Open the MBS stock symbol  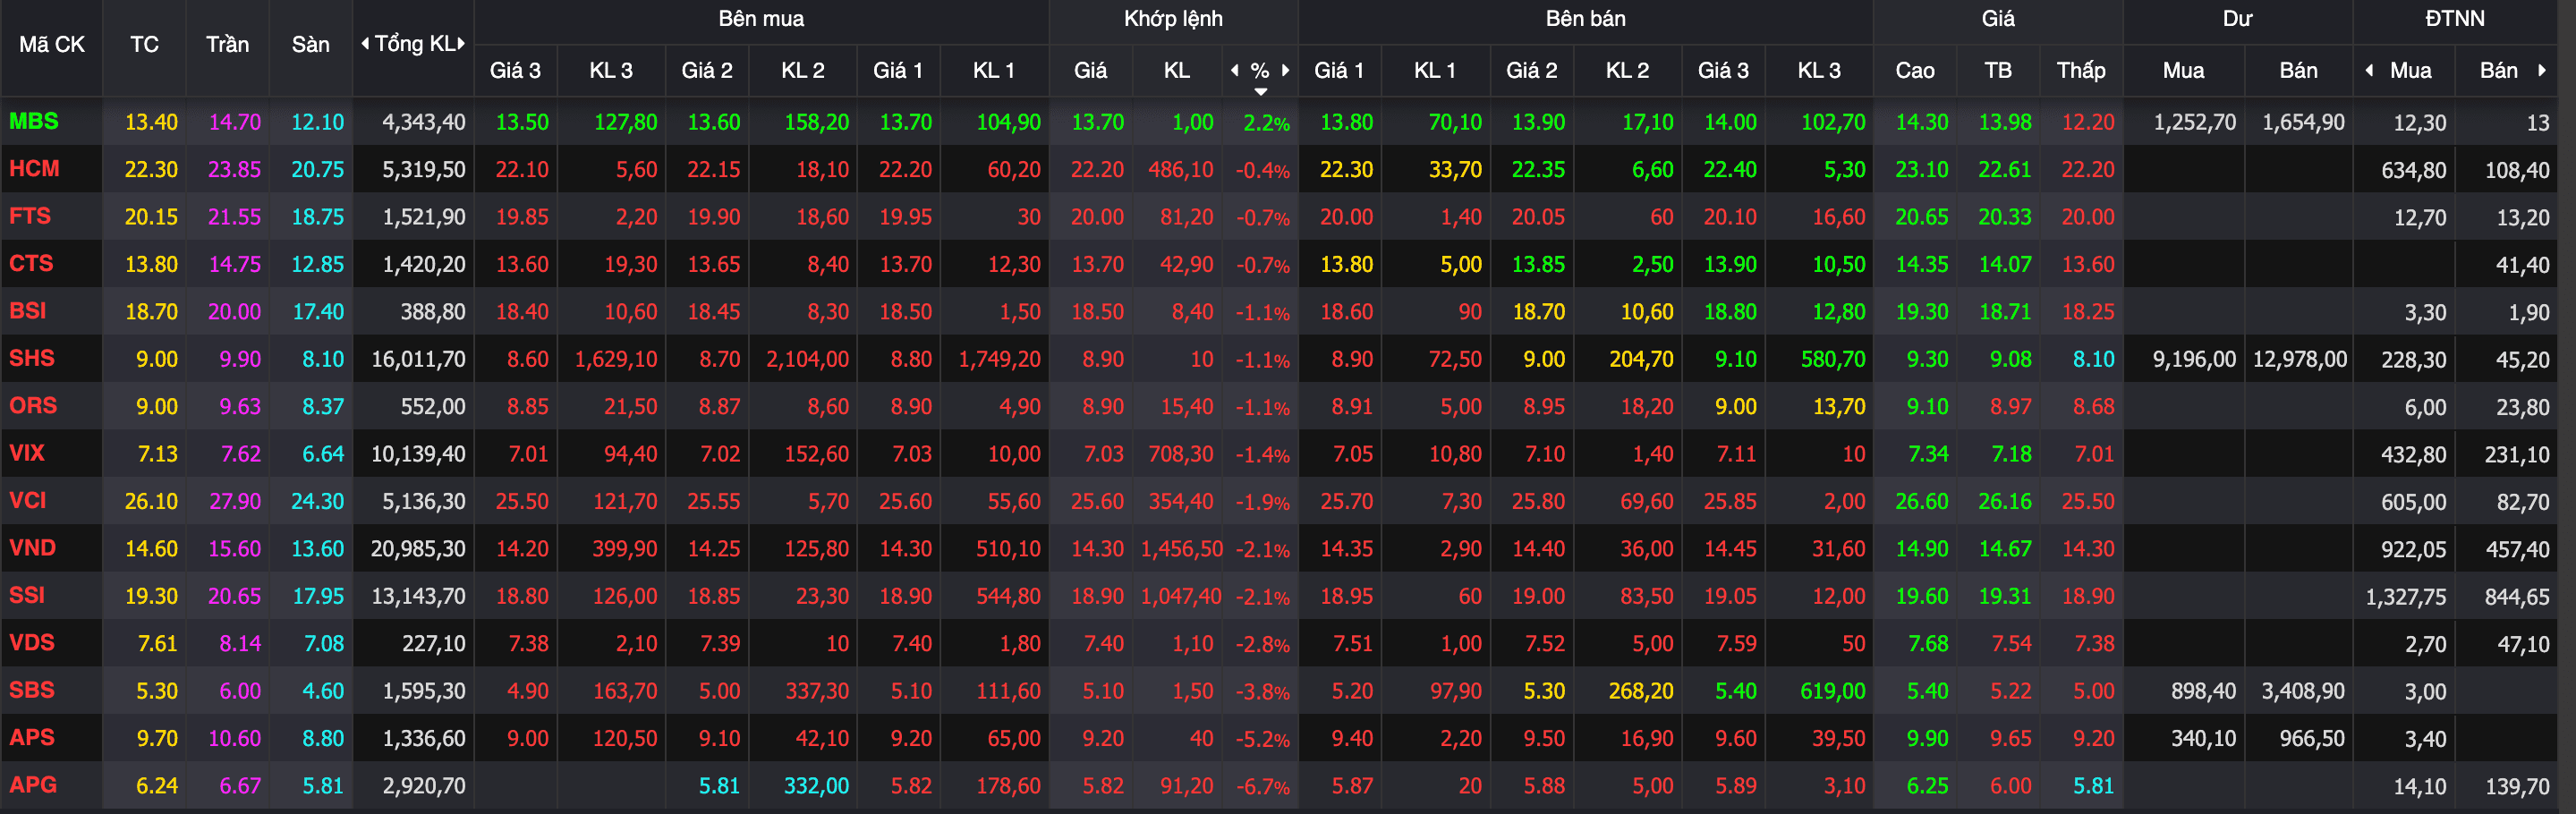click(34, 121)
